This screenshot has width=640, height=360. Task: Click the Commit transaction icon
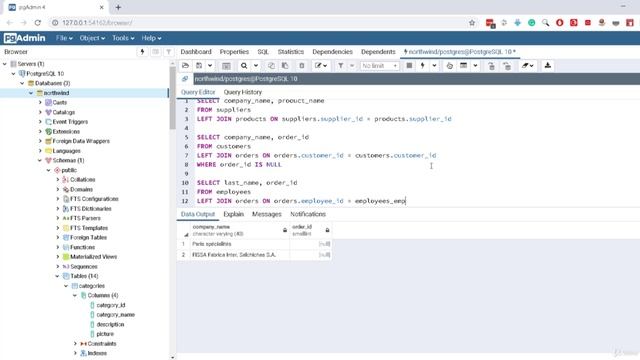pyautogui.click(x=491, y=66)
